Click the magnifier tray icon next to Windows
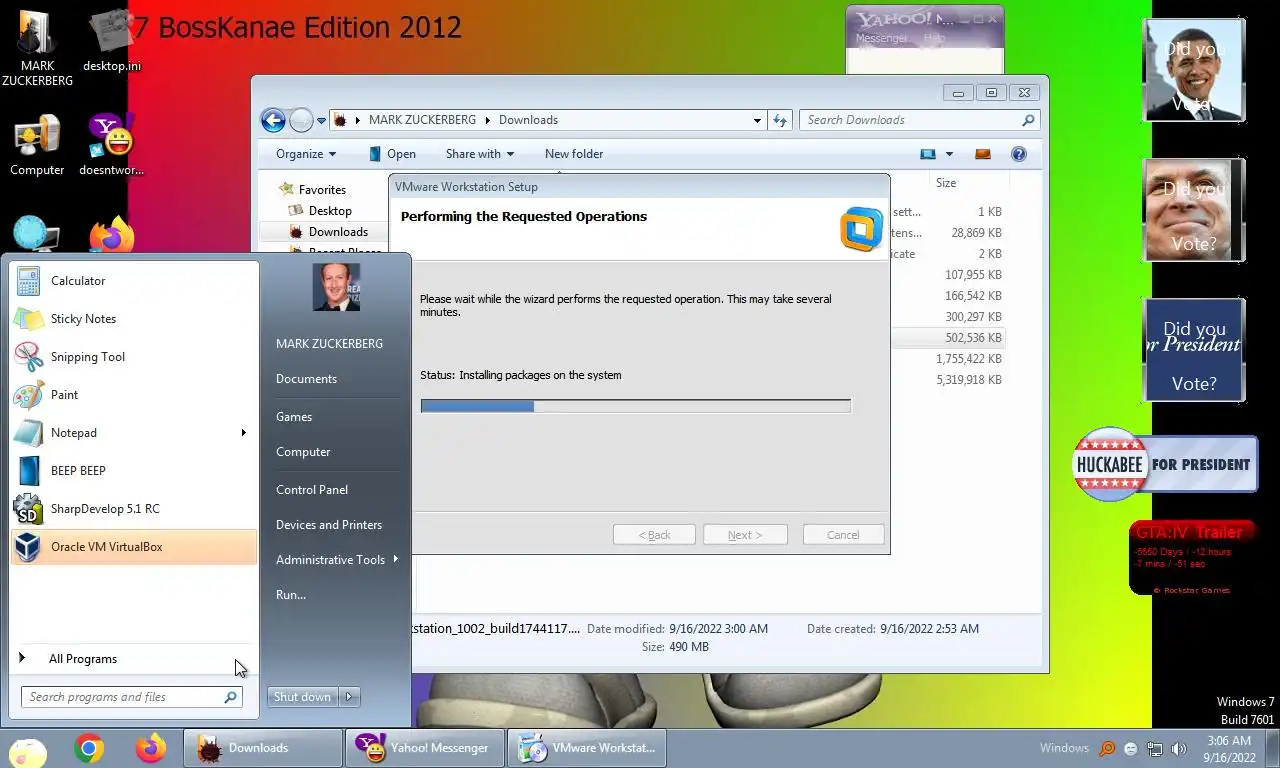Screen dimensions: 1280x768 1107,748
